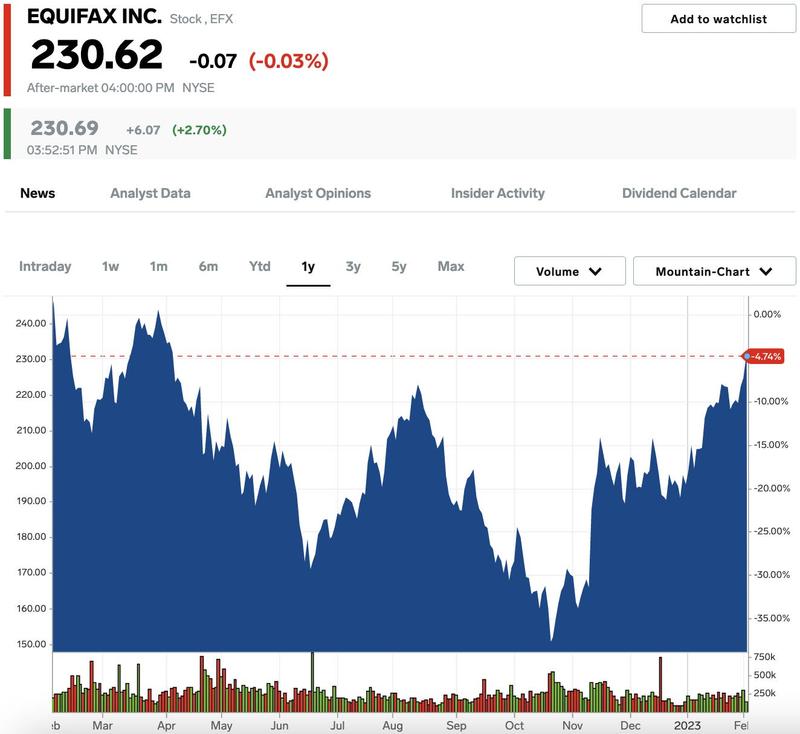Image resolution: width=800 pixels, height=734 pixels.
Task: Click the -35.00% percent axis label
Action: 771,618
